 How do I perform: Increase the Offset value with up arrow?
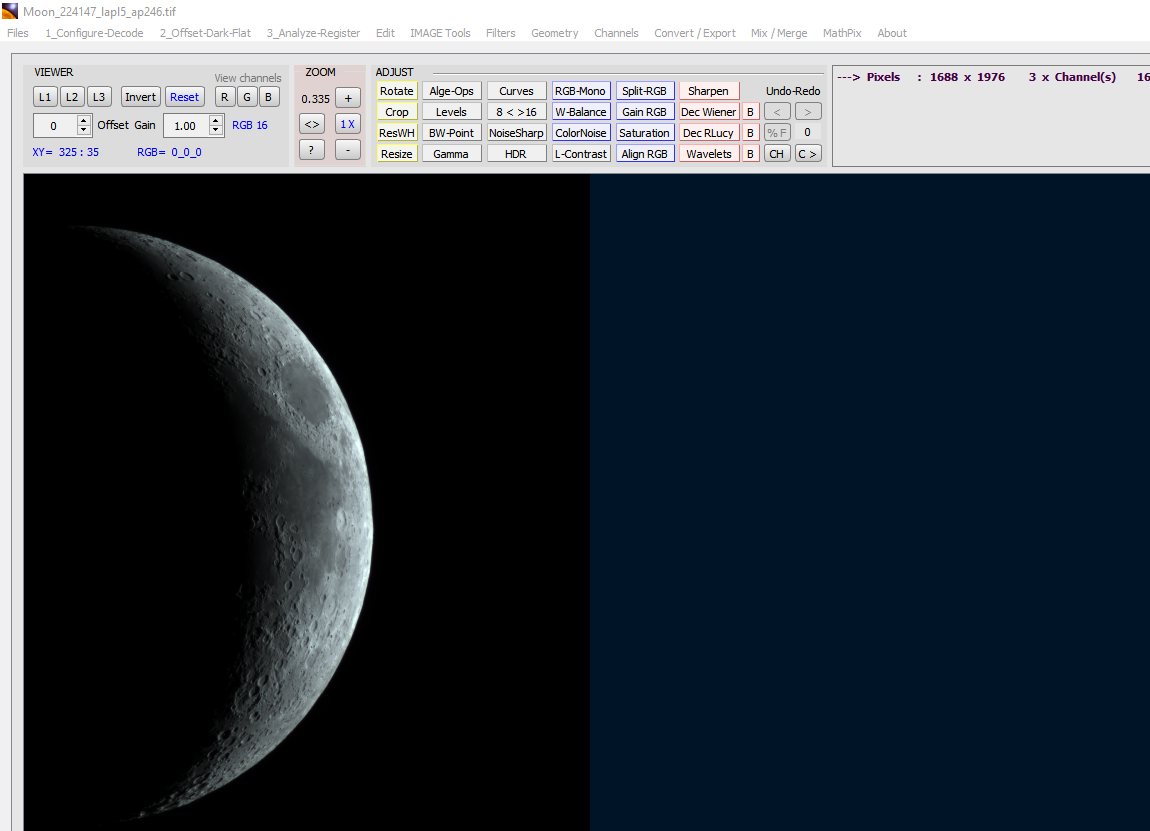84,120
